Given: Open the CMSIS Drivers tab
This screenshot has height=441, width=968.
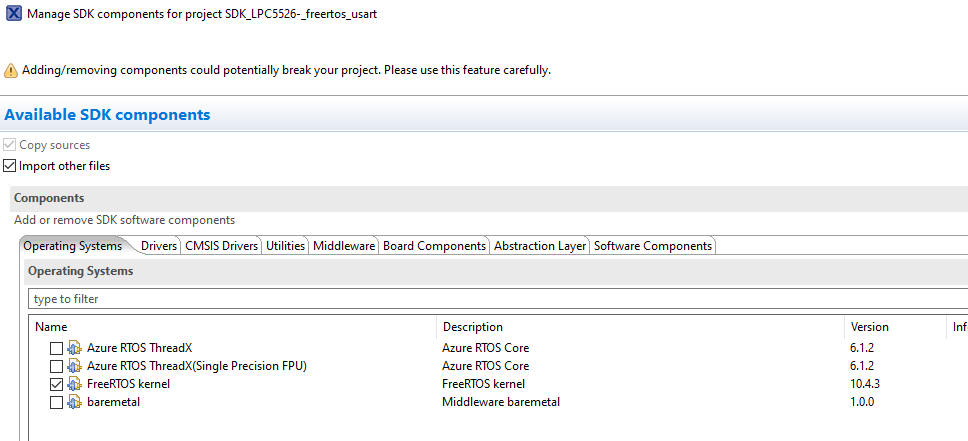Looking at the screenshot, I should [221, 246].
